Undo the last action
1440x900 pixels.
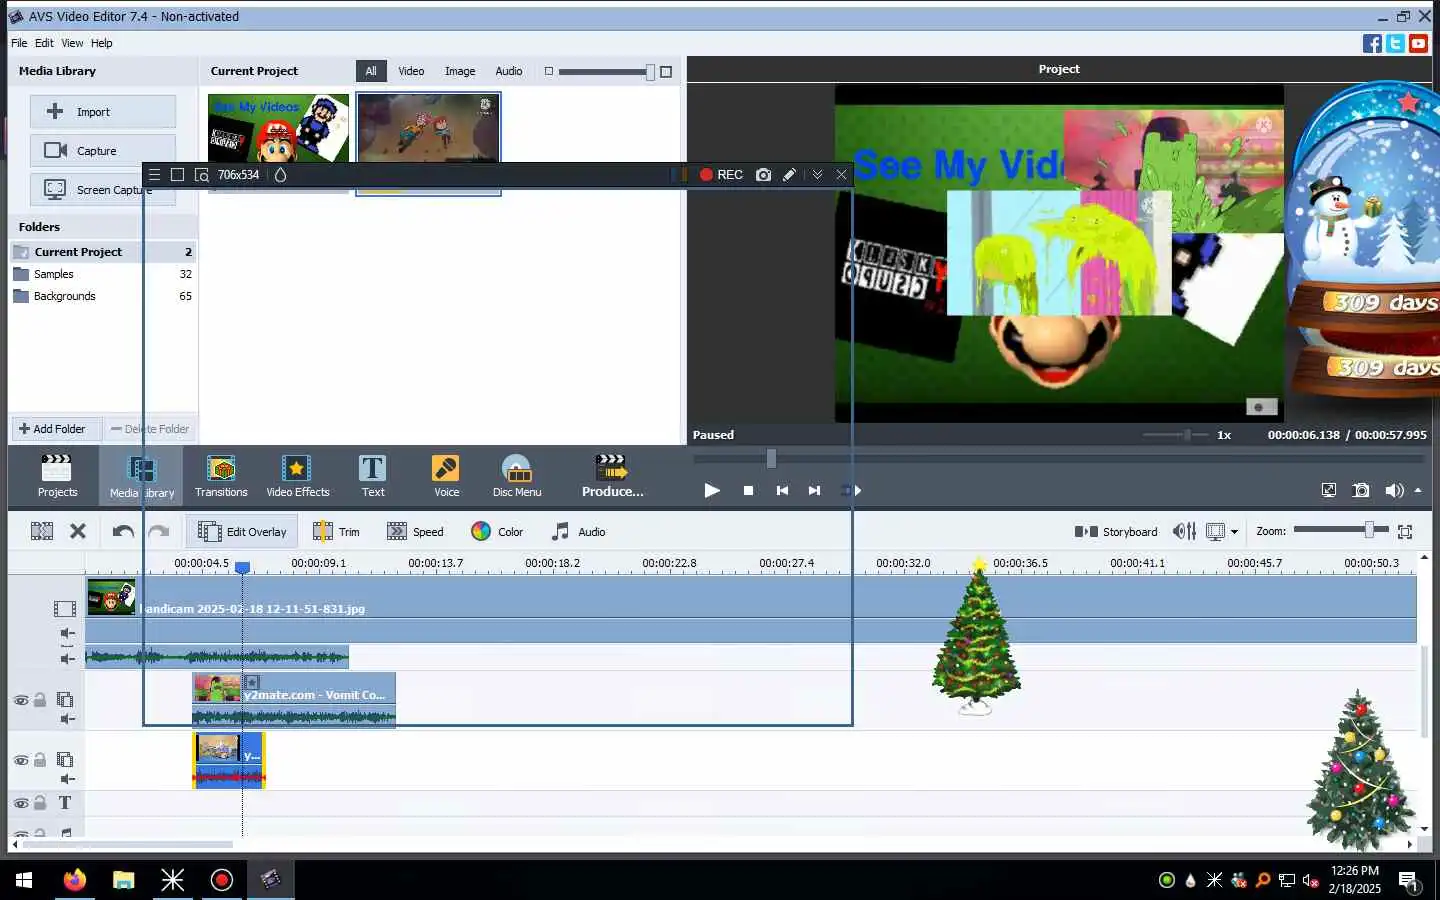(x=123, y=531)
